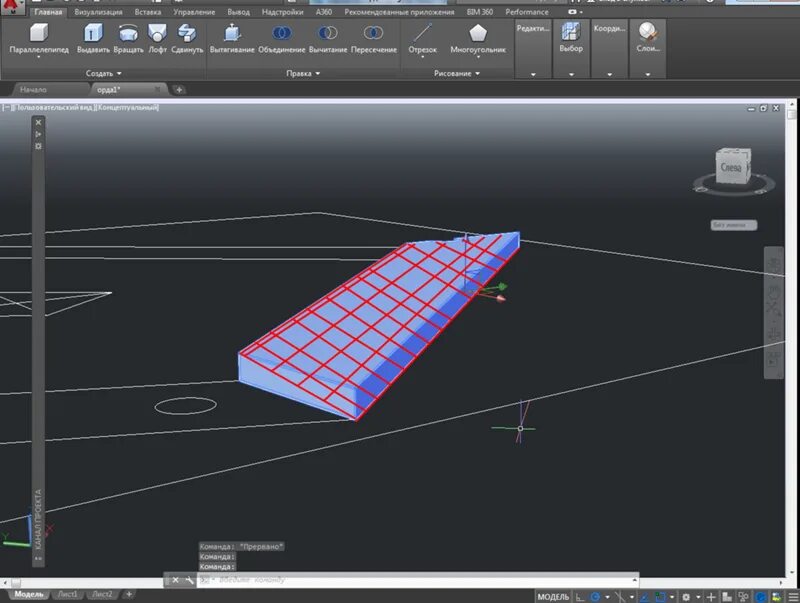Screen dimensions: 800x603
Task: Open the Без имени UCS dropdown
Action: click(x=734, y=225)
